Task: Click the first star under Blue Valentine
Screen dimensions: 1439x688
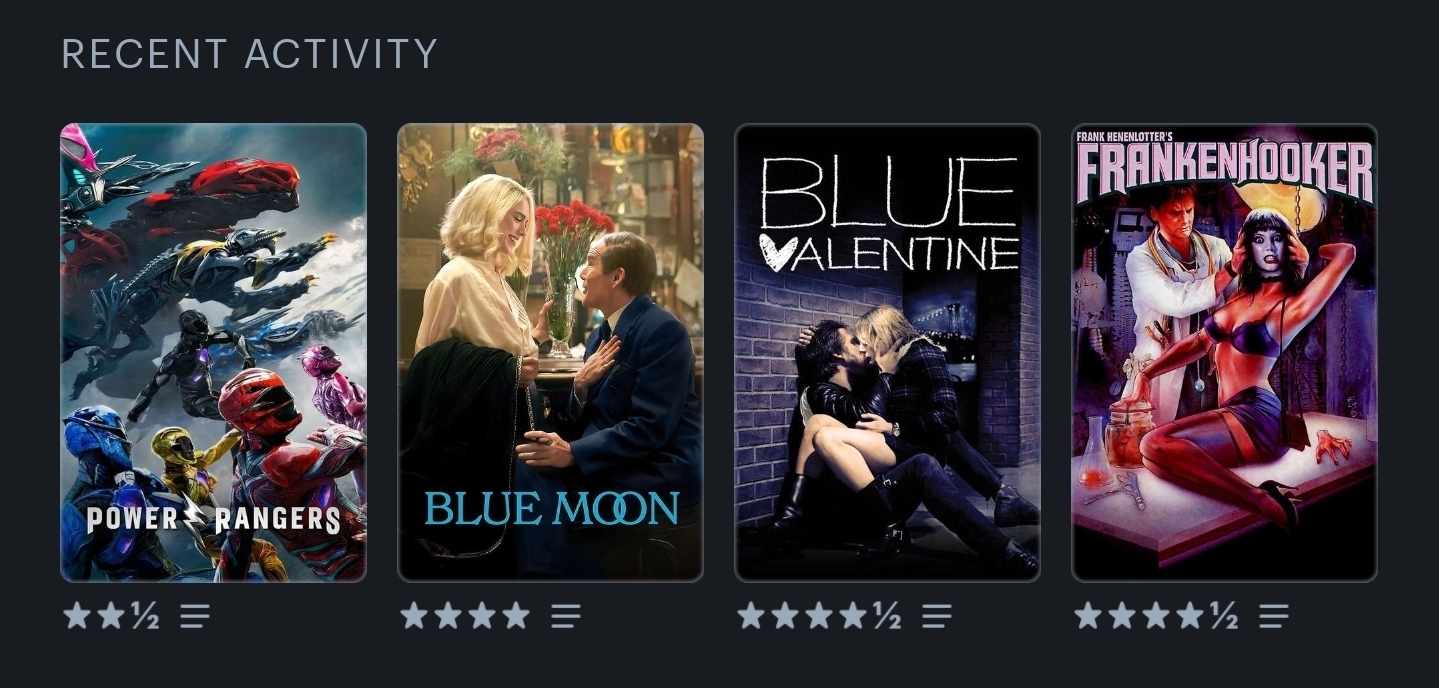Action: click(751, 615)
